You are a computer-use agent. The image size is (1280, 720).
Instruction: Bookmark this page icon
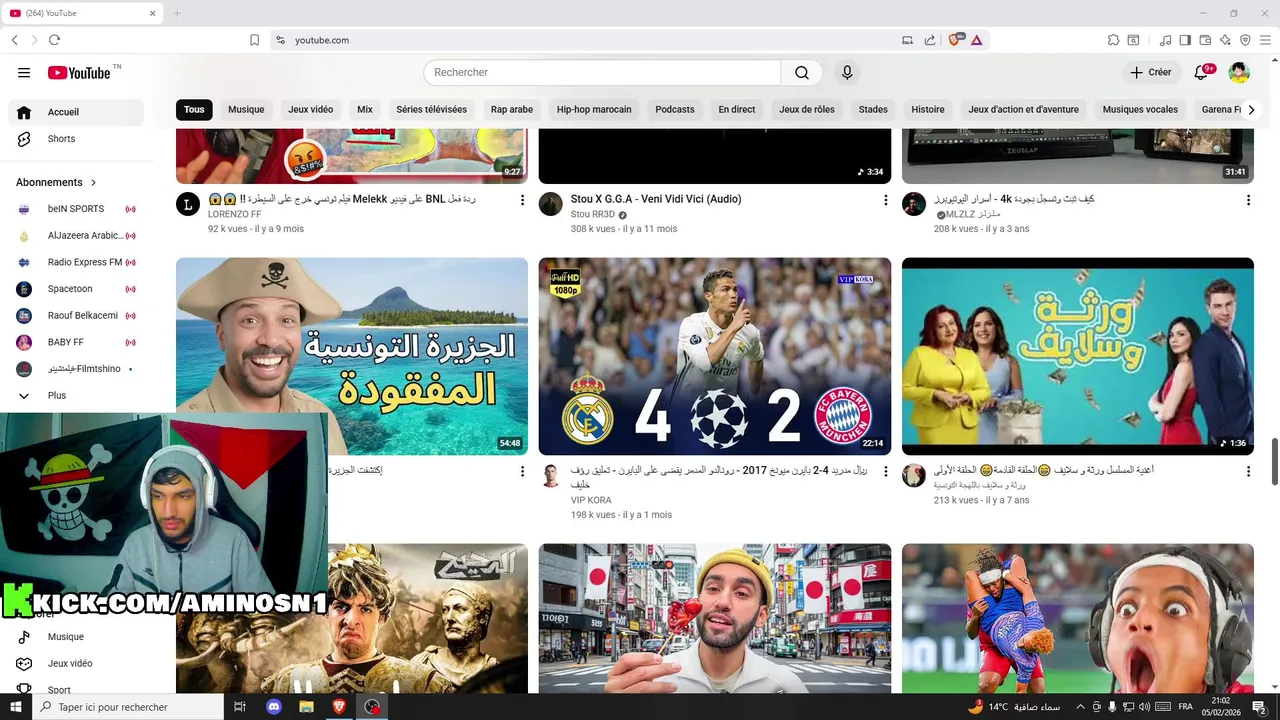255,40
